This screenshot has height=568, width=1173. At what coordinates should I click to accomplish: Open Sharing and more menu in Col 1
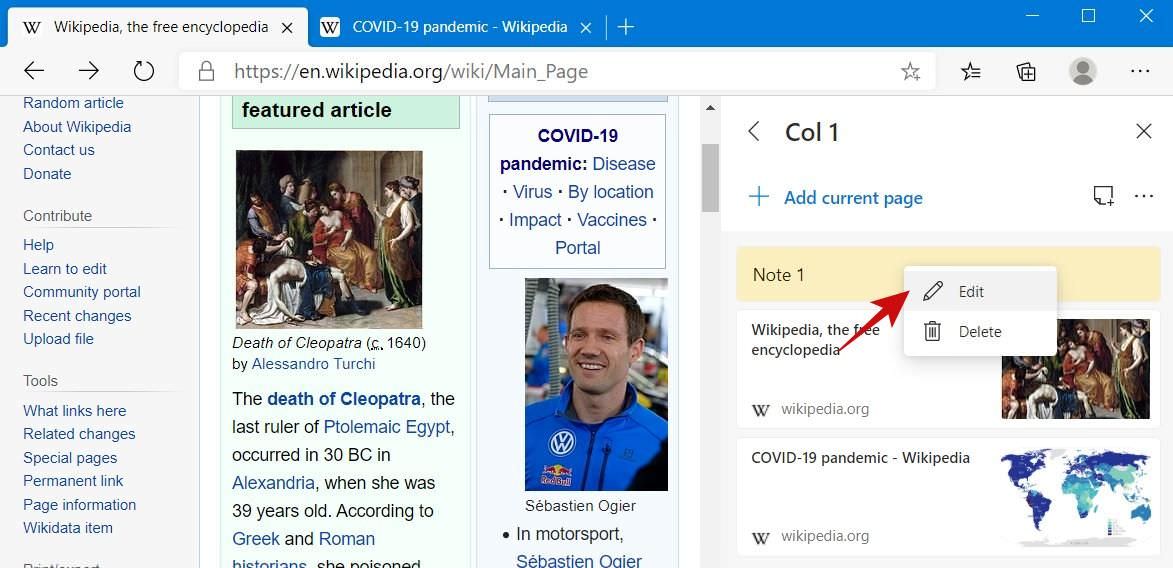coord(1144,196)
